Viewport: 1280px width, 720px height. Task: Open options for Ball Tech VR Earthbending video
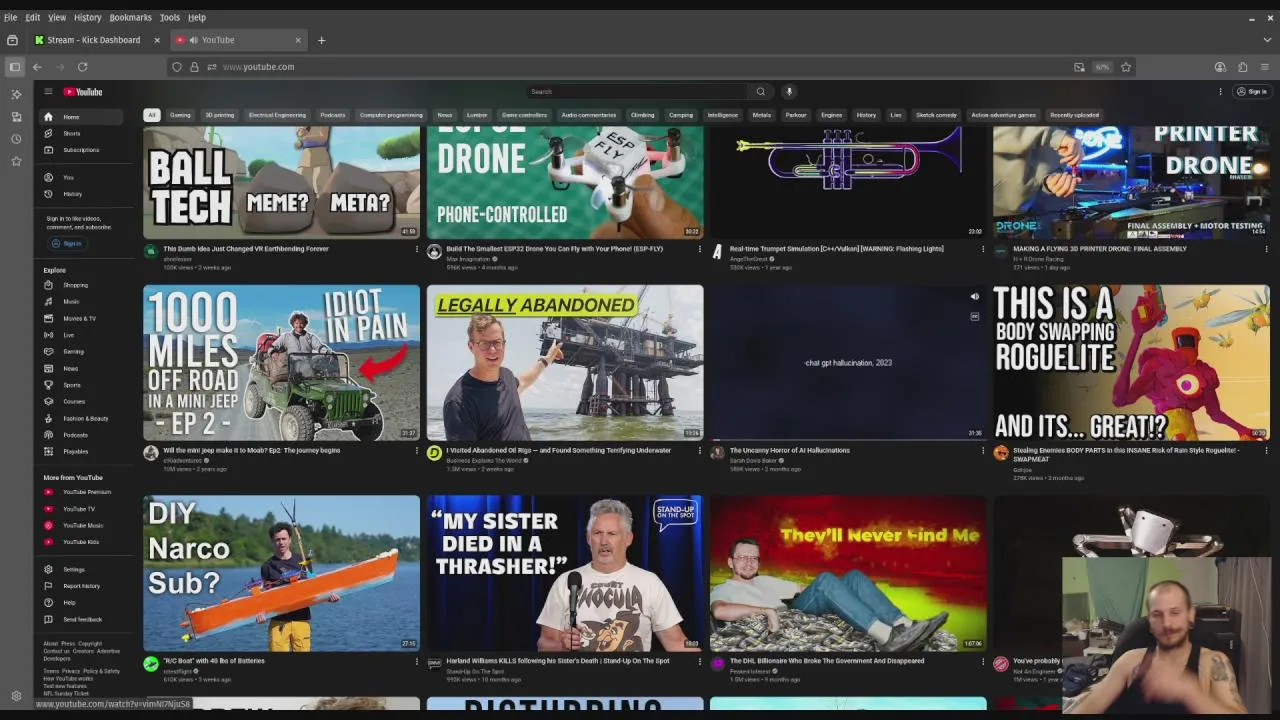pos(417,249)
